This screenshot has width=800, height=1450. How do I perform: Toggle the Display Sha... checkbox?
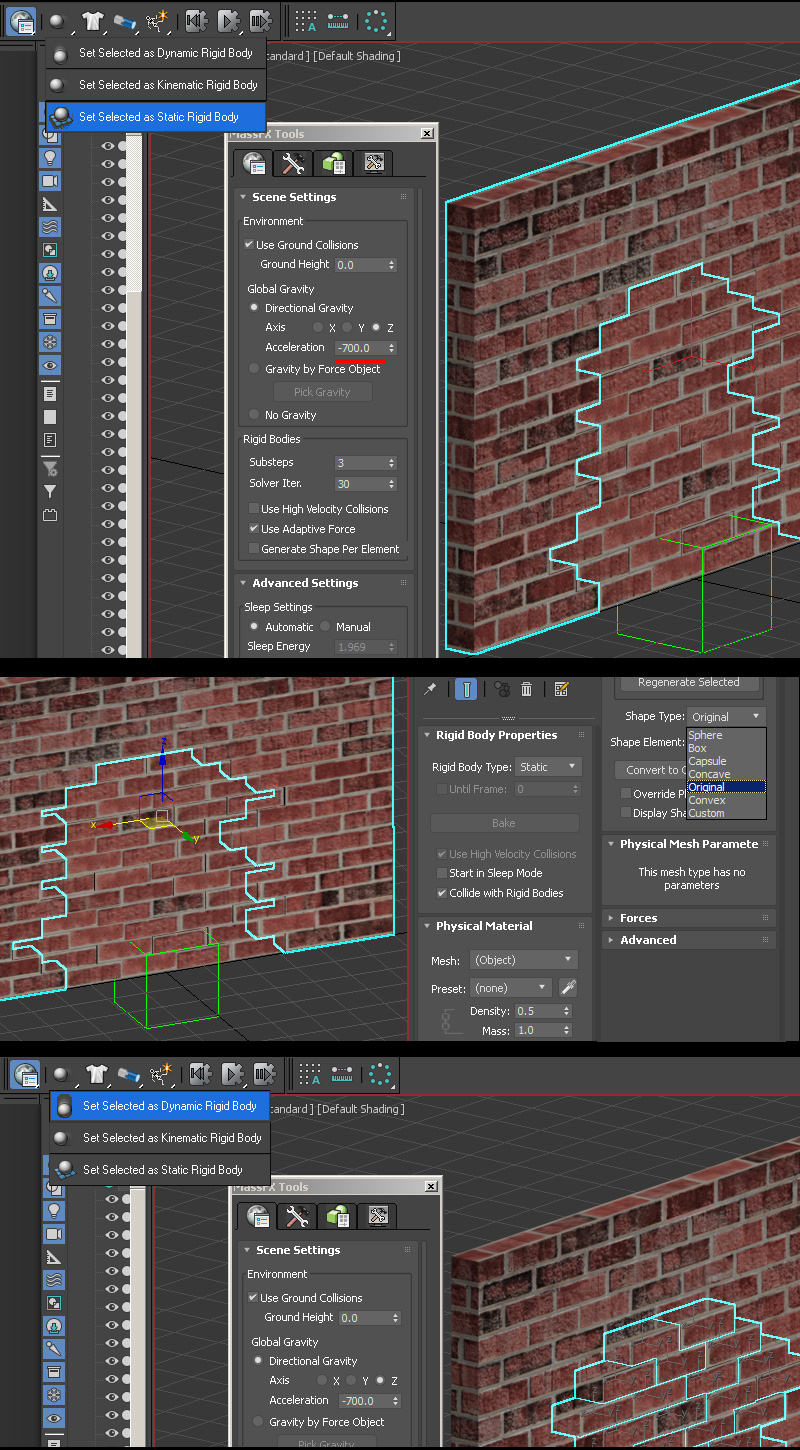pos(625,813)
